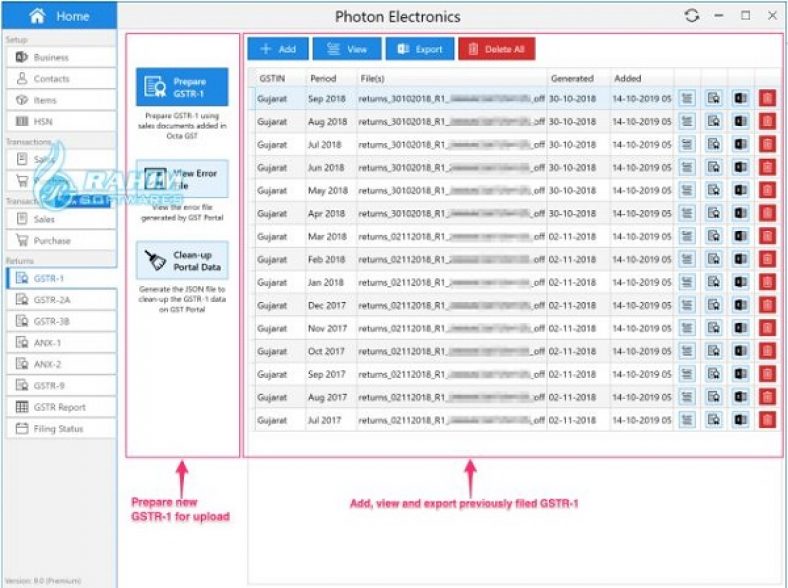Open GSTR-3B returns section
The height and width of the screenshot is (588, 788).
[x=61, y=321]
